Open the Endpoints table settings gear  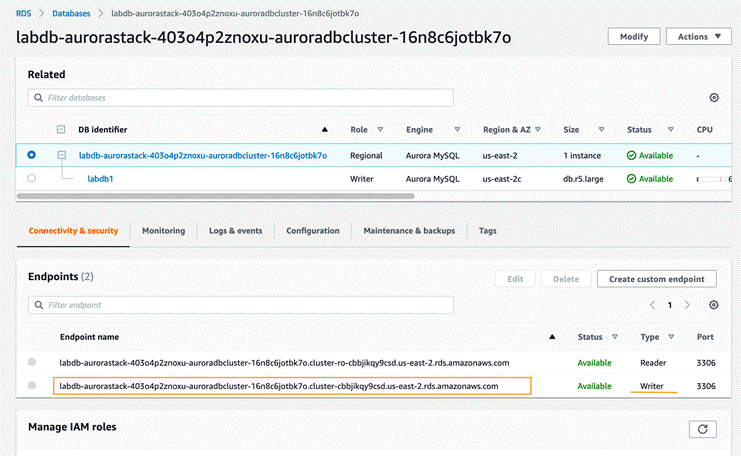(714, 305)
